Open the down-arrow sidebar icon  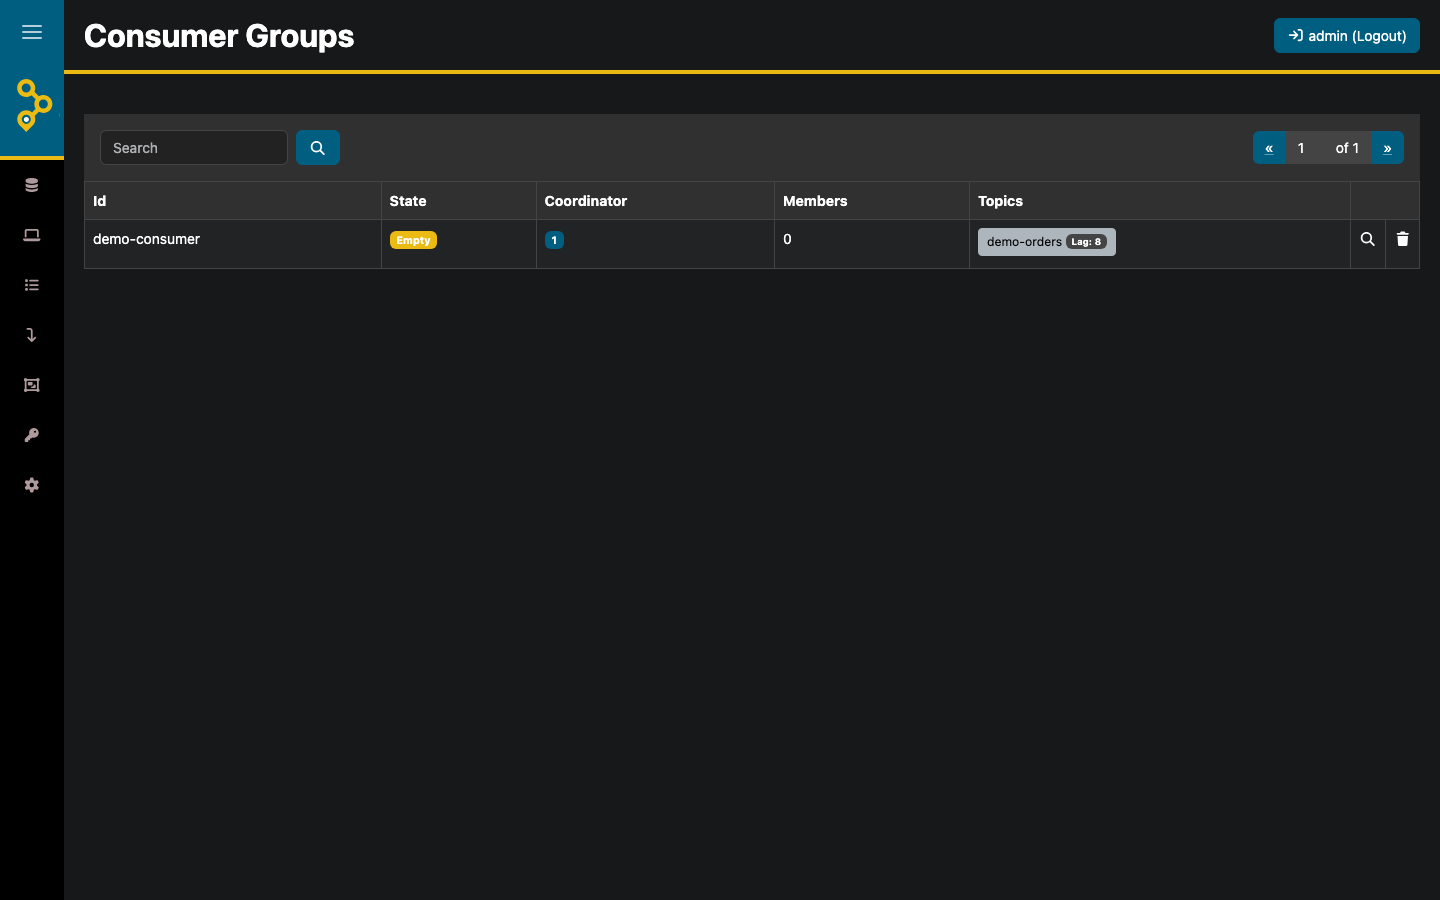point(32,335)
